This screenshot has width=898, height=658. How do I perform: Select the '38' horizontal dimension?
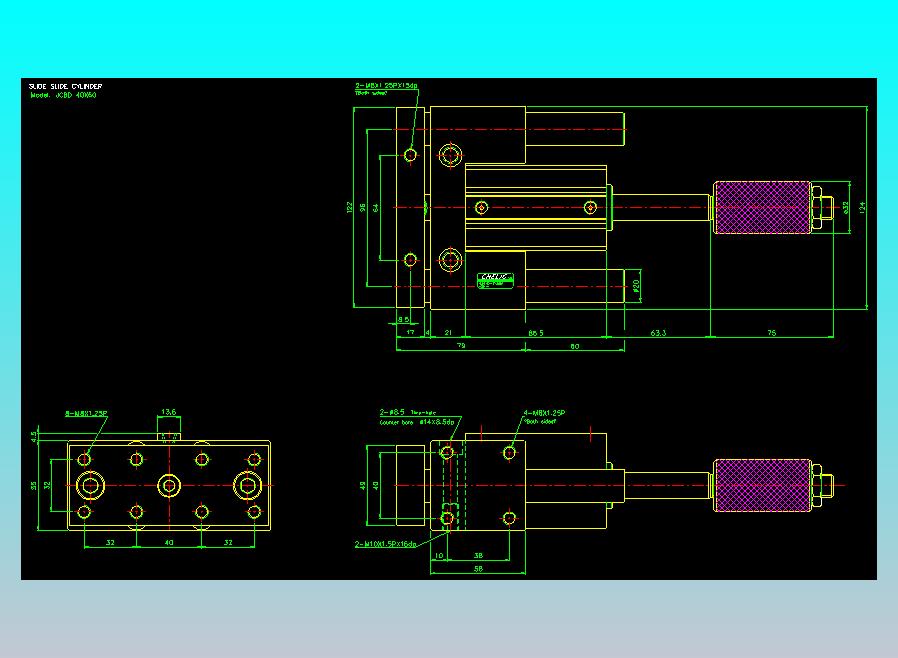pos(478,555)
